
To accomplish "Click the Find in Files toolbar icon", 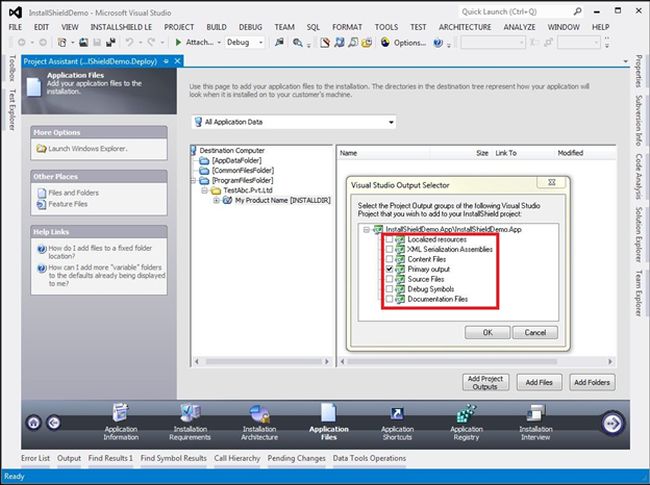I will [x=297, y=42].
